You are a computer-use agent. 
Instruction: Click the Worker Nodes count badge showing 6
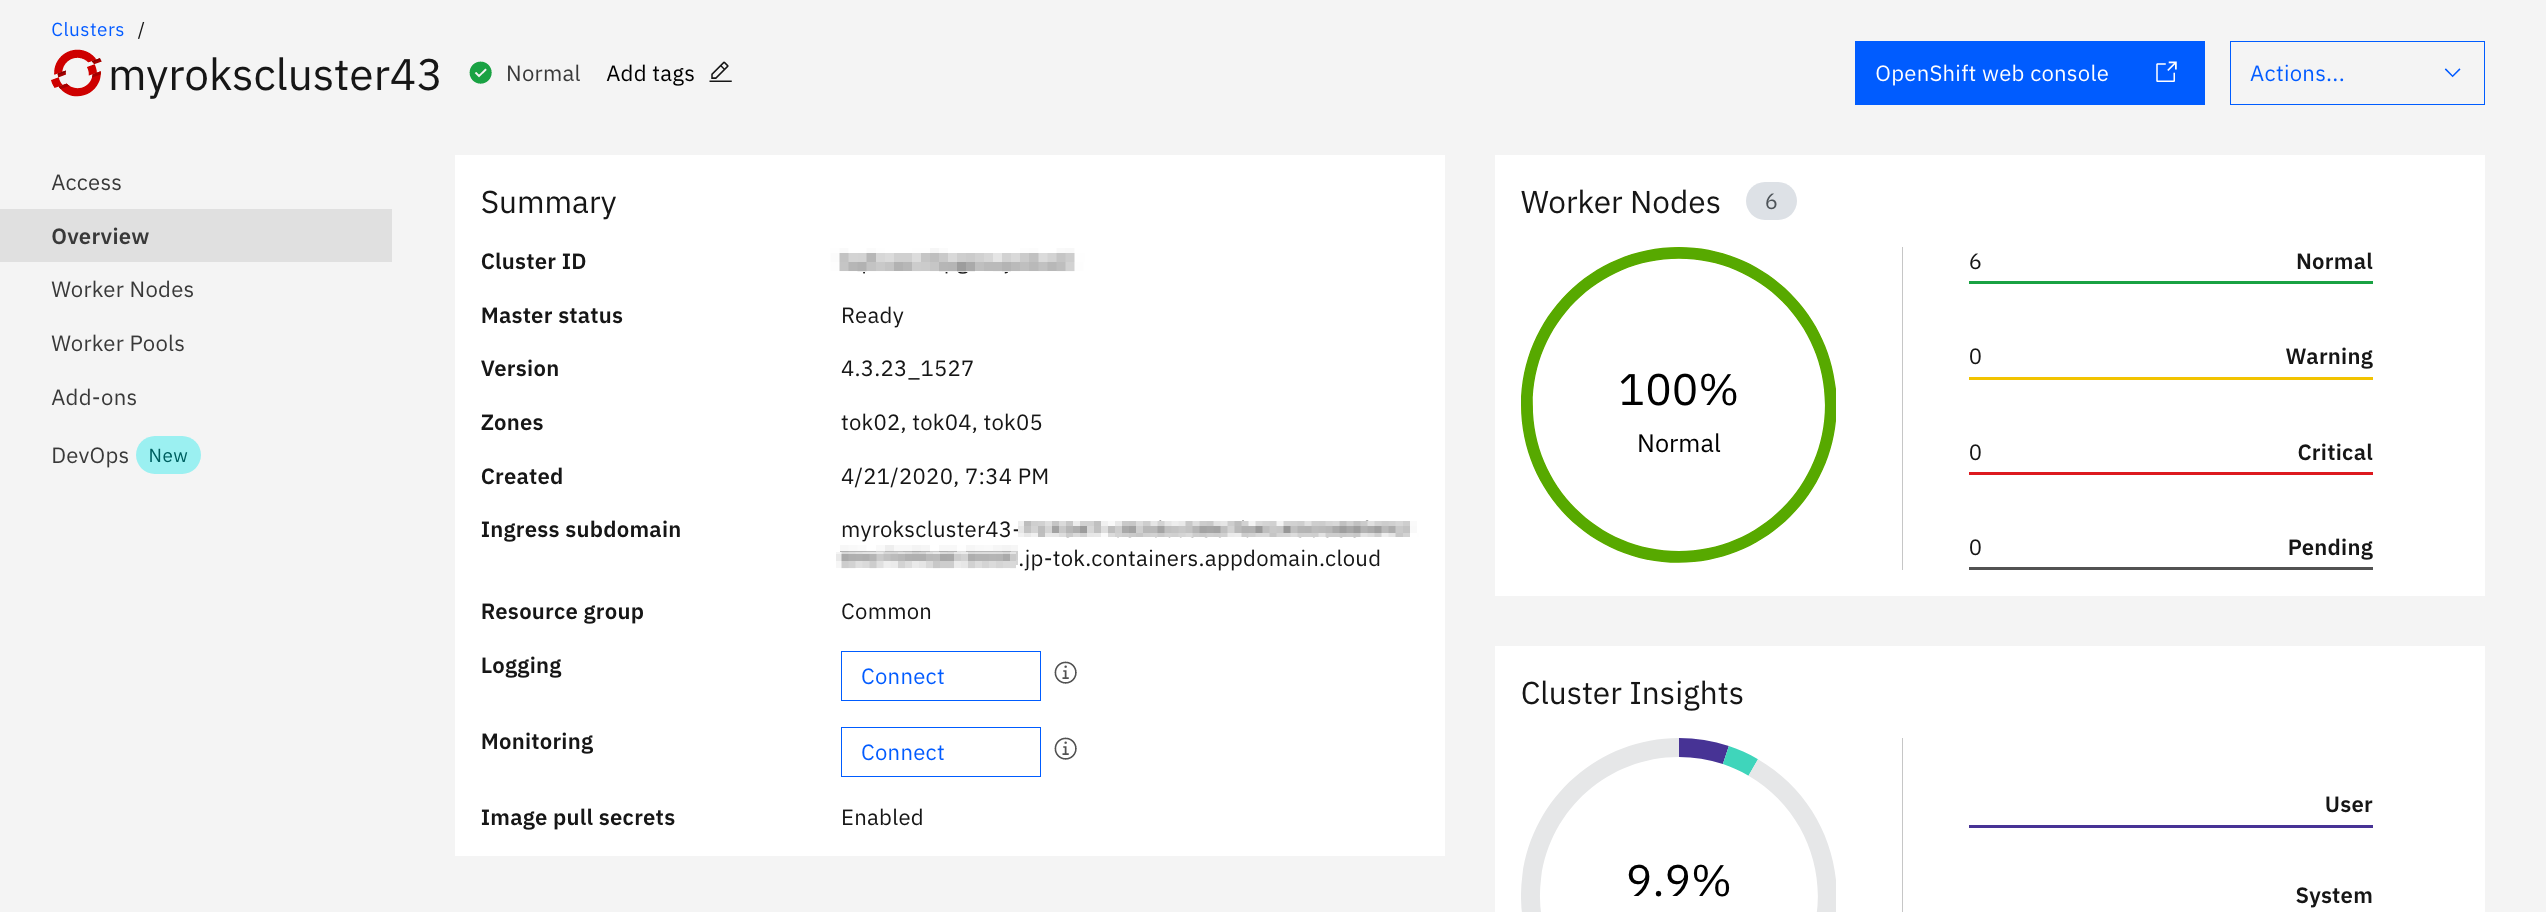pos(1771,202)
